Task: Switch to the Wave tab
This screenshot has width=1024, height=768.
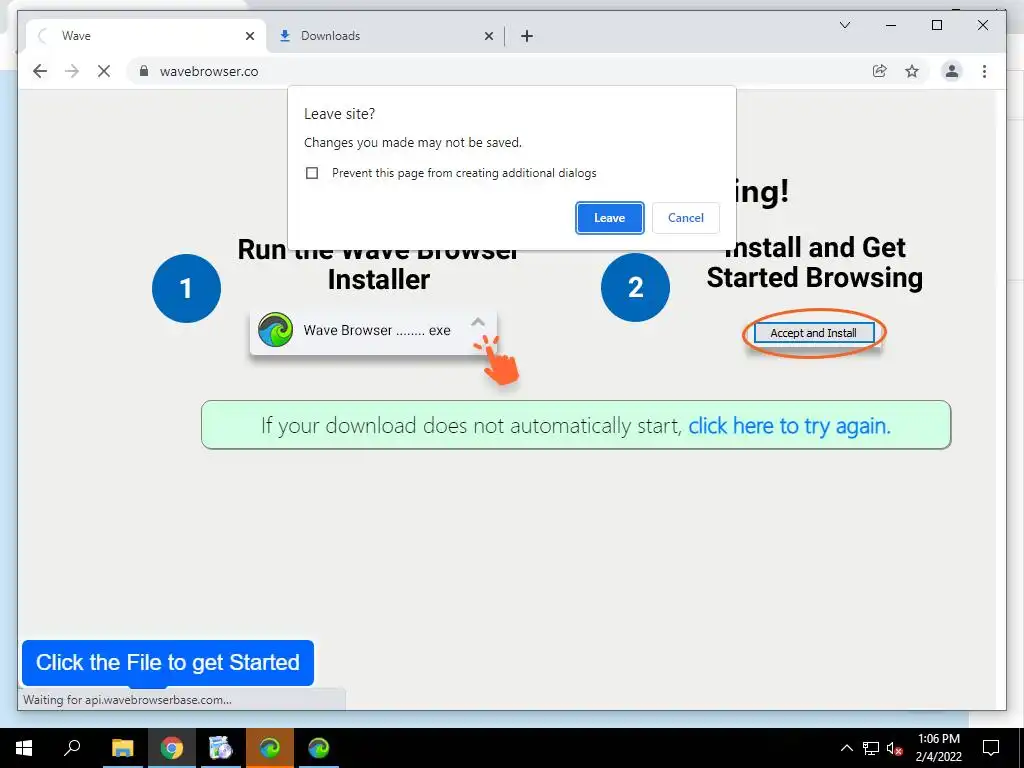Action: click(146, 36)
